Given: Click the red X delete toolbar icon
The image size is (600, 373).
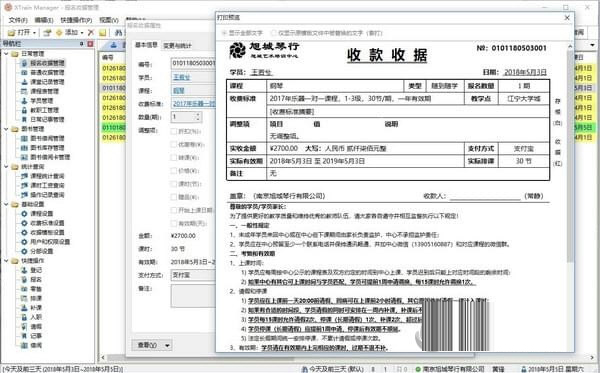Looking at the screenshot, I should click(x=91, y=33).
